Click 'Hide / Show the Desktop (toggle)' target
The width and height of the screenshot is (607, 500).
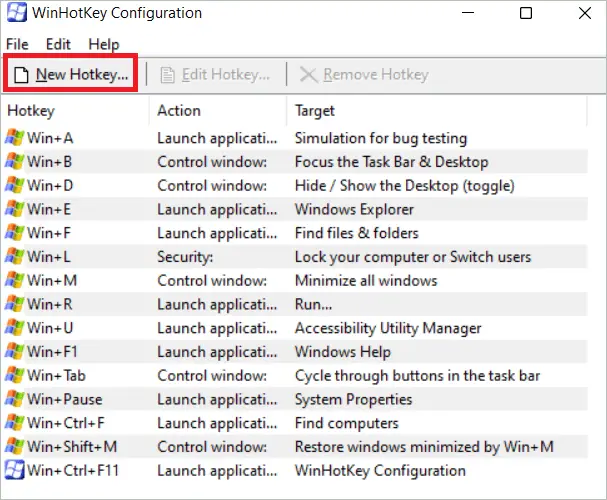click(x=405, y=186)
